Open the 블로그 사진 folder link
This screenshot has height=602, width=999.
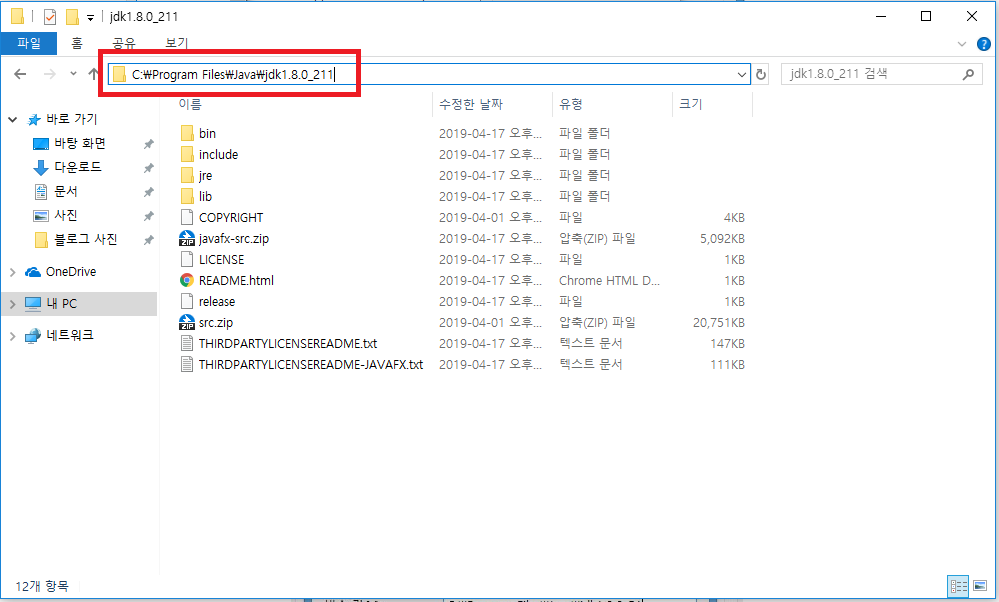pos(85,240)
